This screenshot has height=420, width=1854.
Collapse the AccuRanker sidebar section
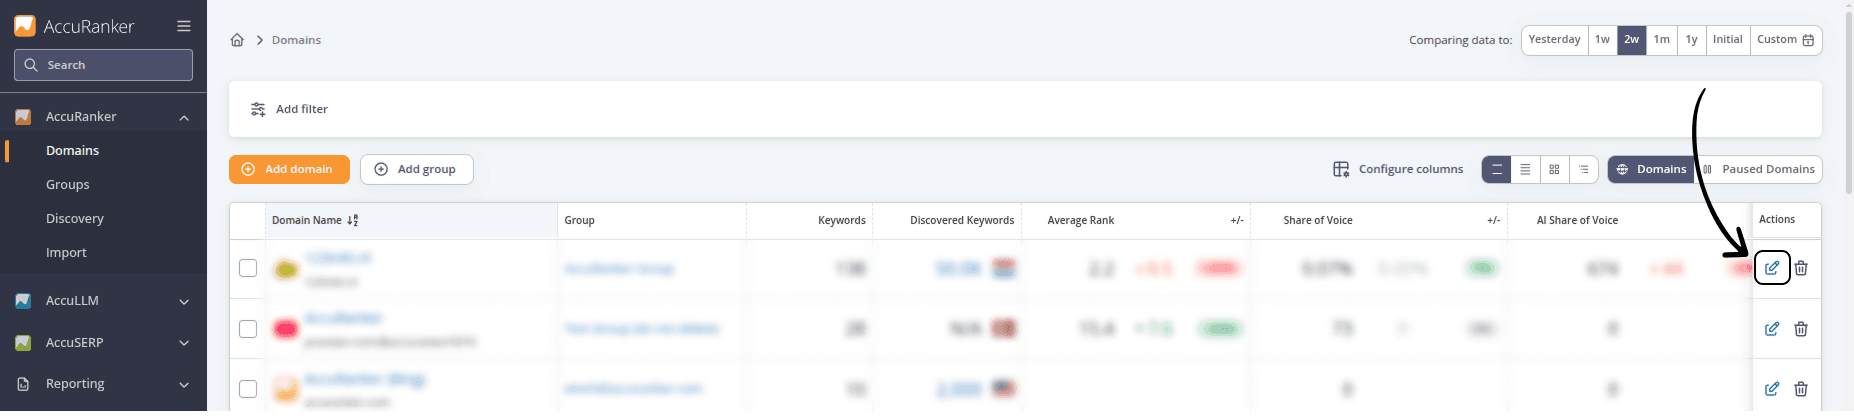[x=184, y=118]
